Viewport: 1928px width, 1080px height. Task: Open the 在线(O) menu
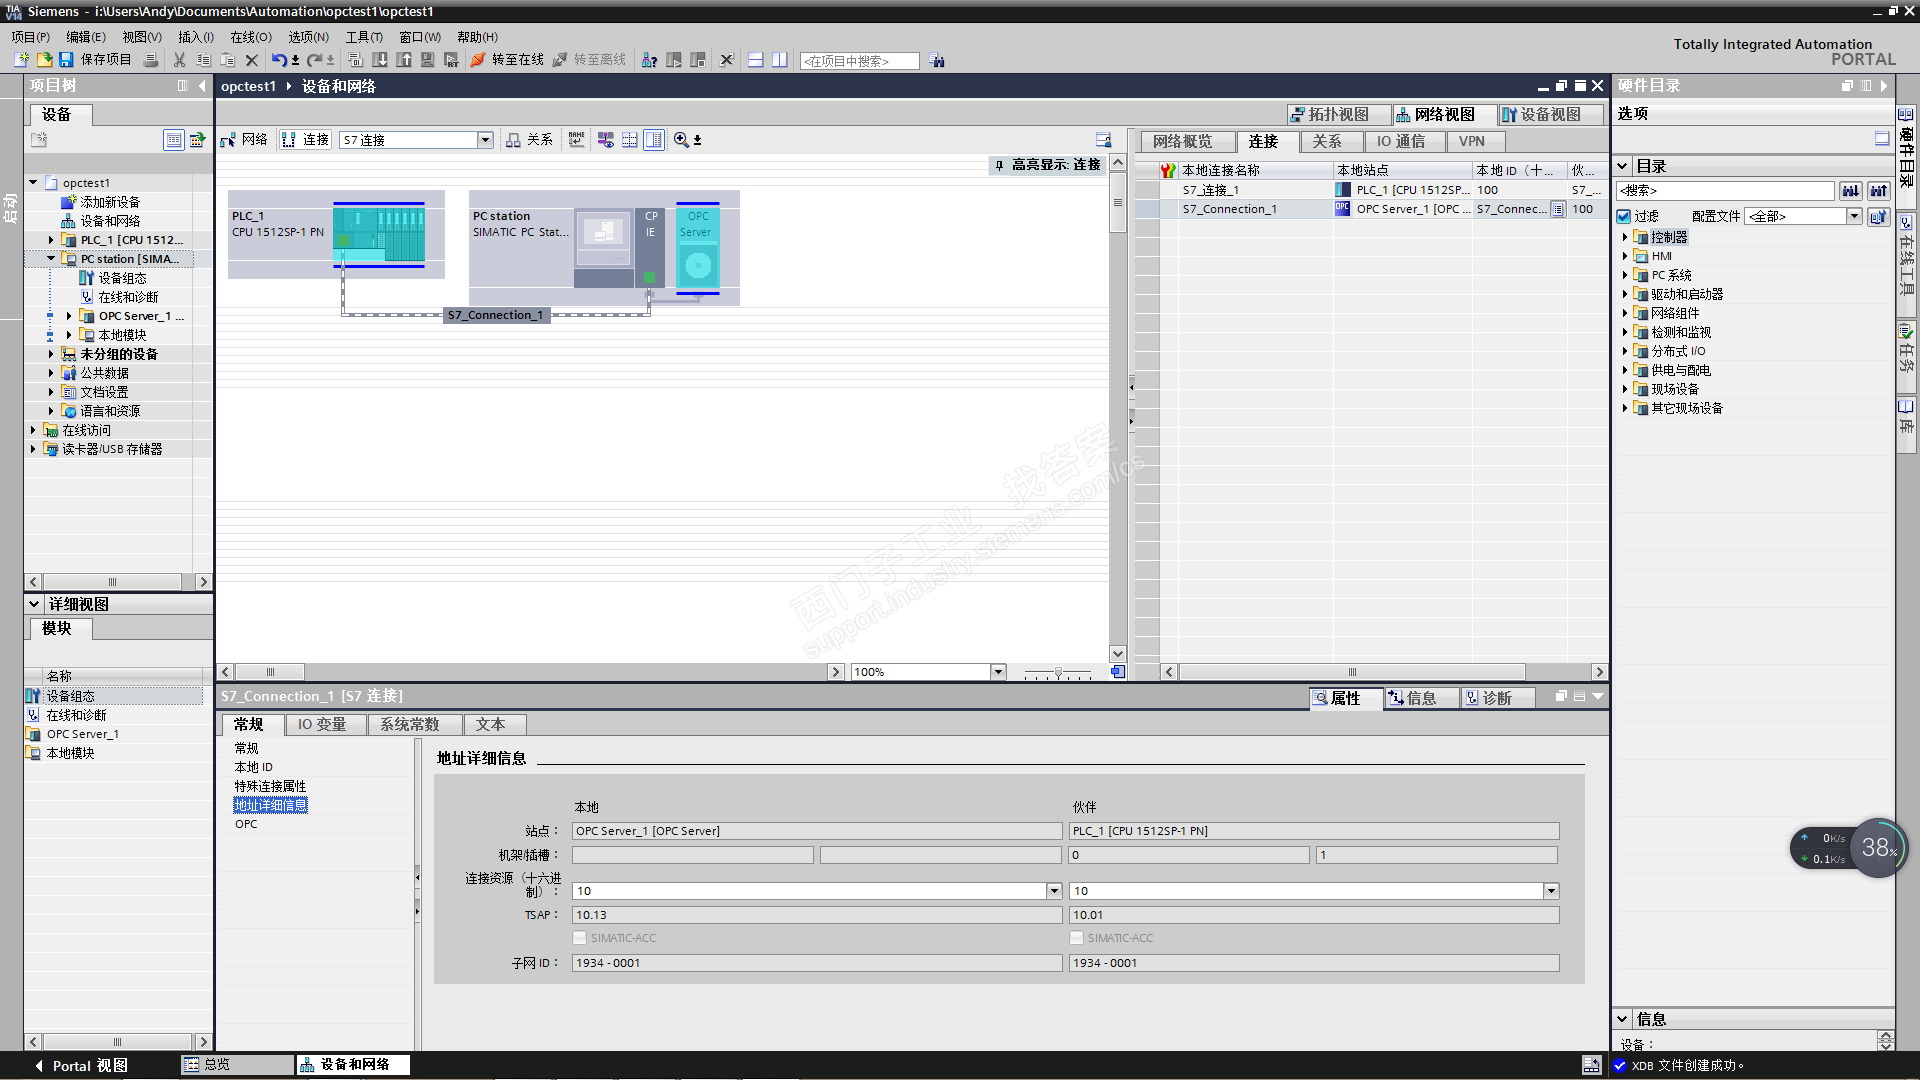click(250, 37)
